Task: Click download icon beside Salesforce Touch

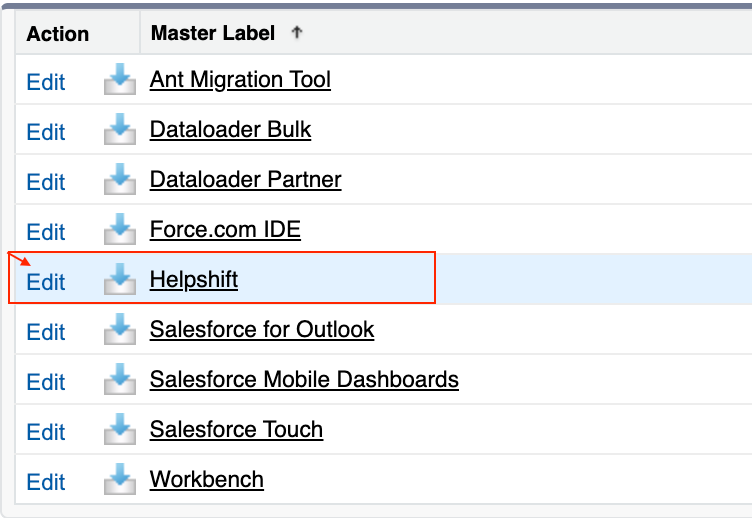Action: click(x=119, y=430)
